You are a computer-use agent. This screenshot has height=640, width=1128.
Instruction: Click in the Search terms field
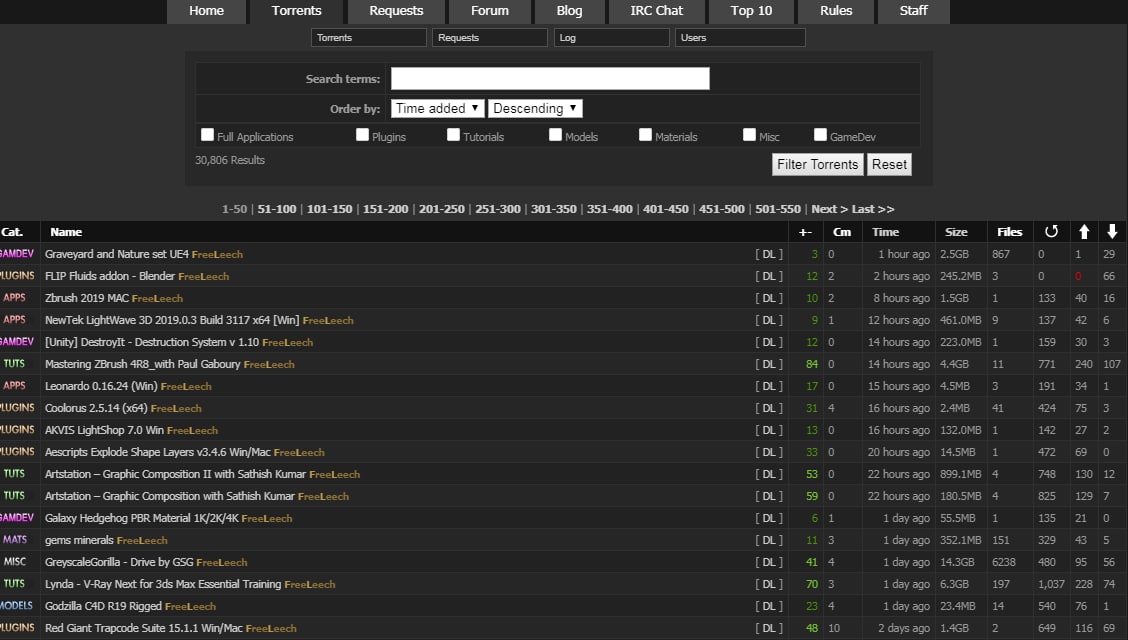(x=550, y=78)
